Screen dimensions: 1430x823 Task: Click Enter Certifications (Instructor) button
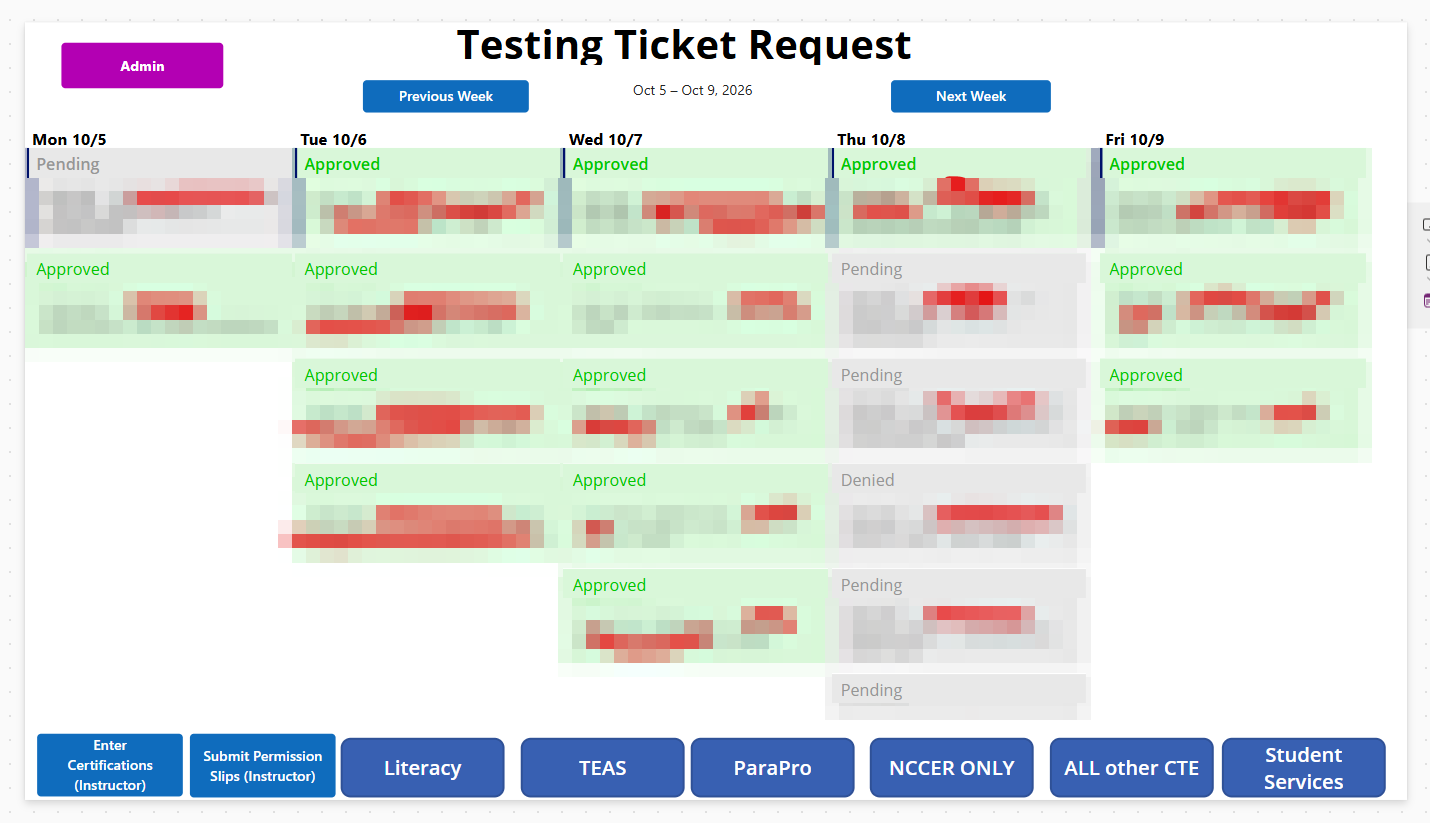(110, 765)
